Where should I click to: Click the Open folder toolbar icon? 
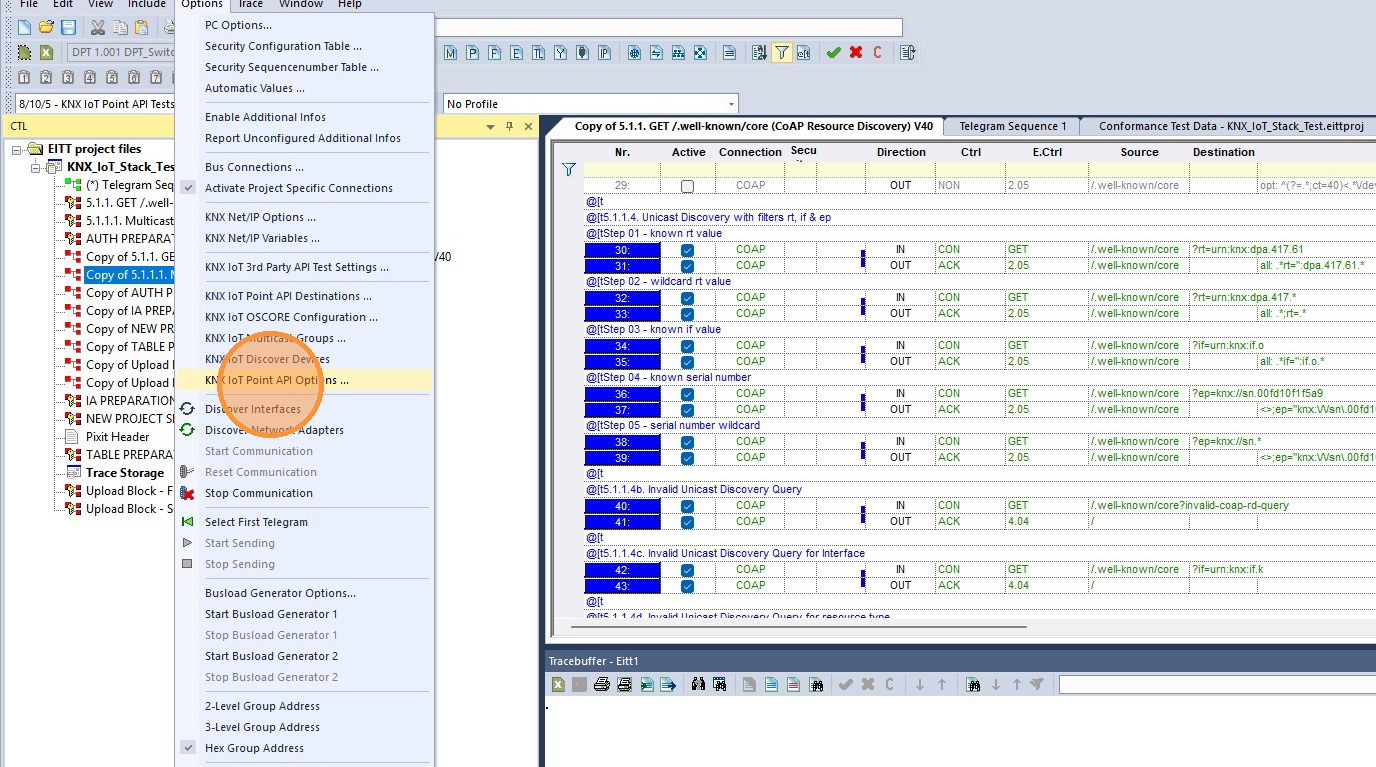coord(46,27)
